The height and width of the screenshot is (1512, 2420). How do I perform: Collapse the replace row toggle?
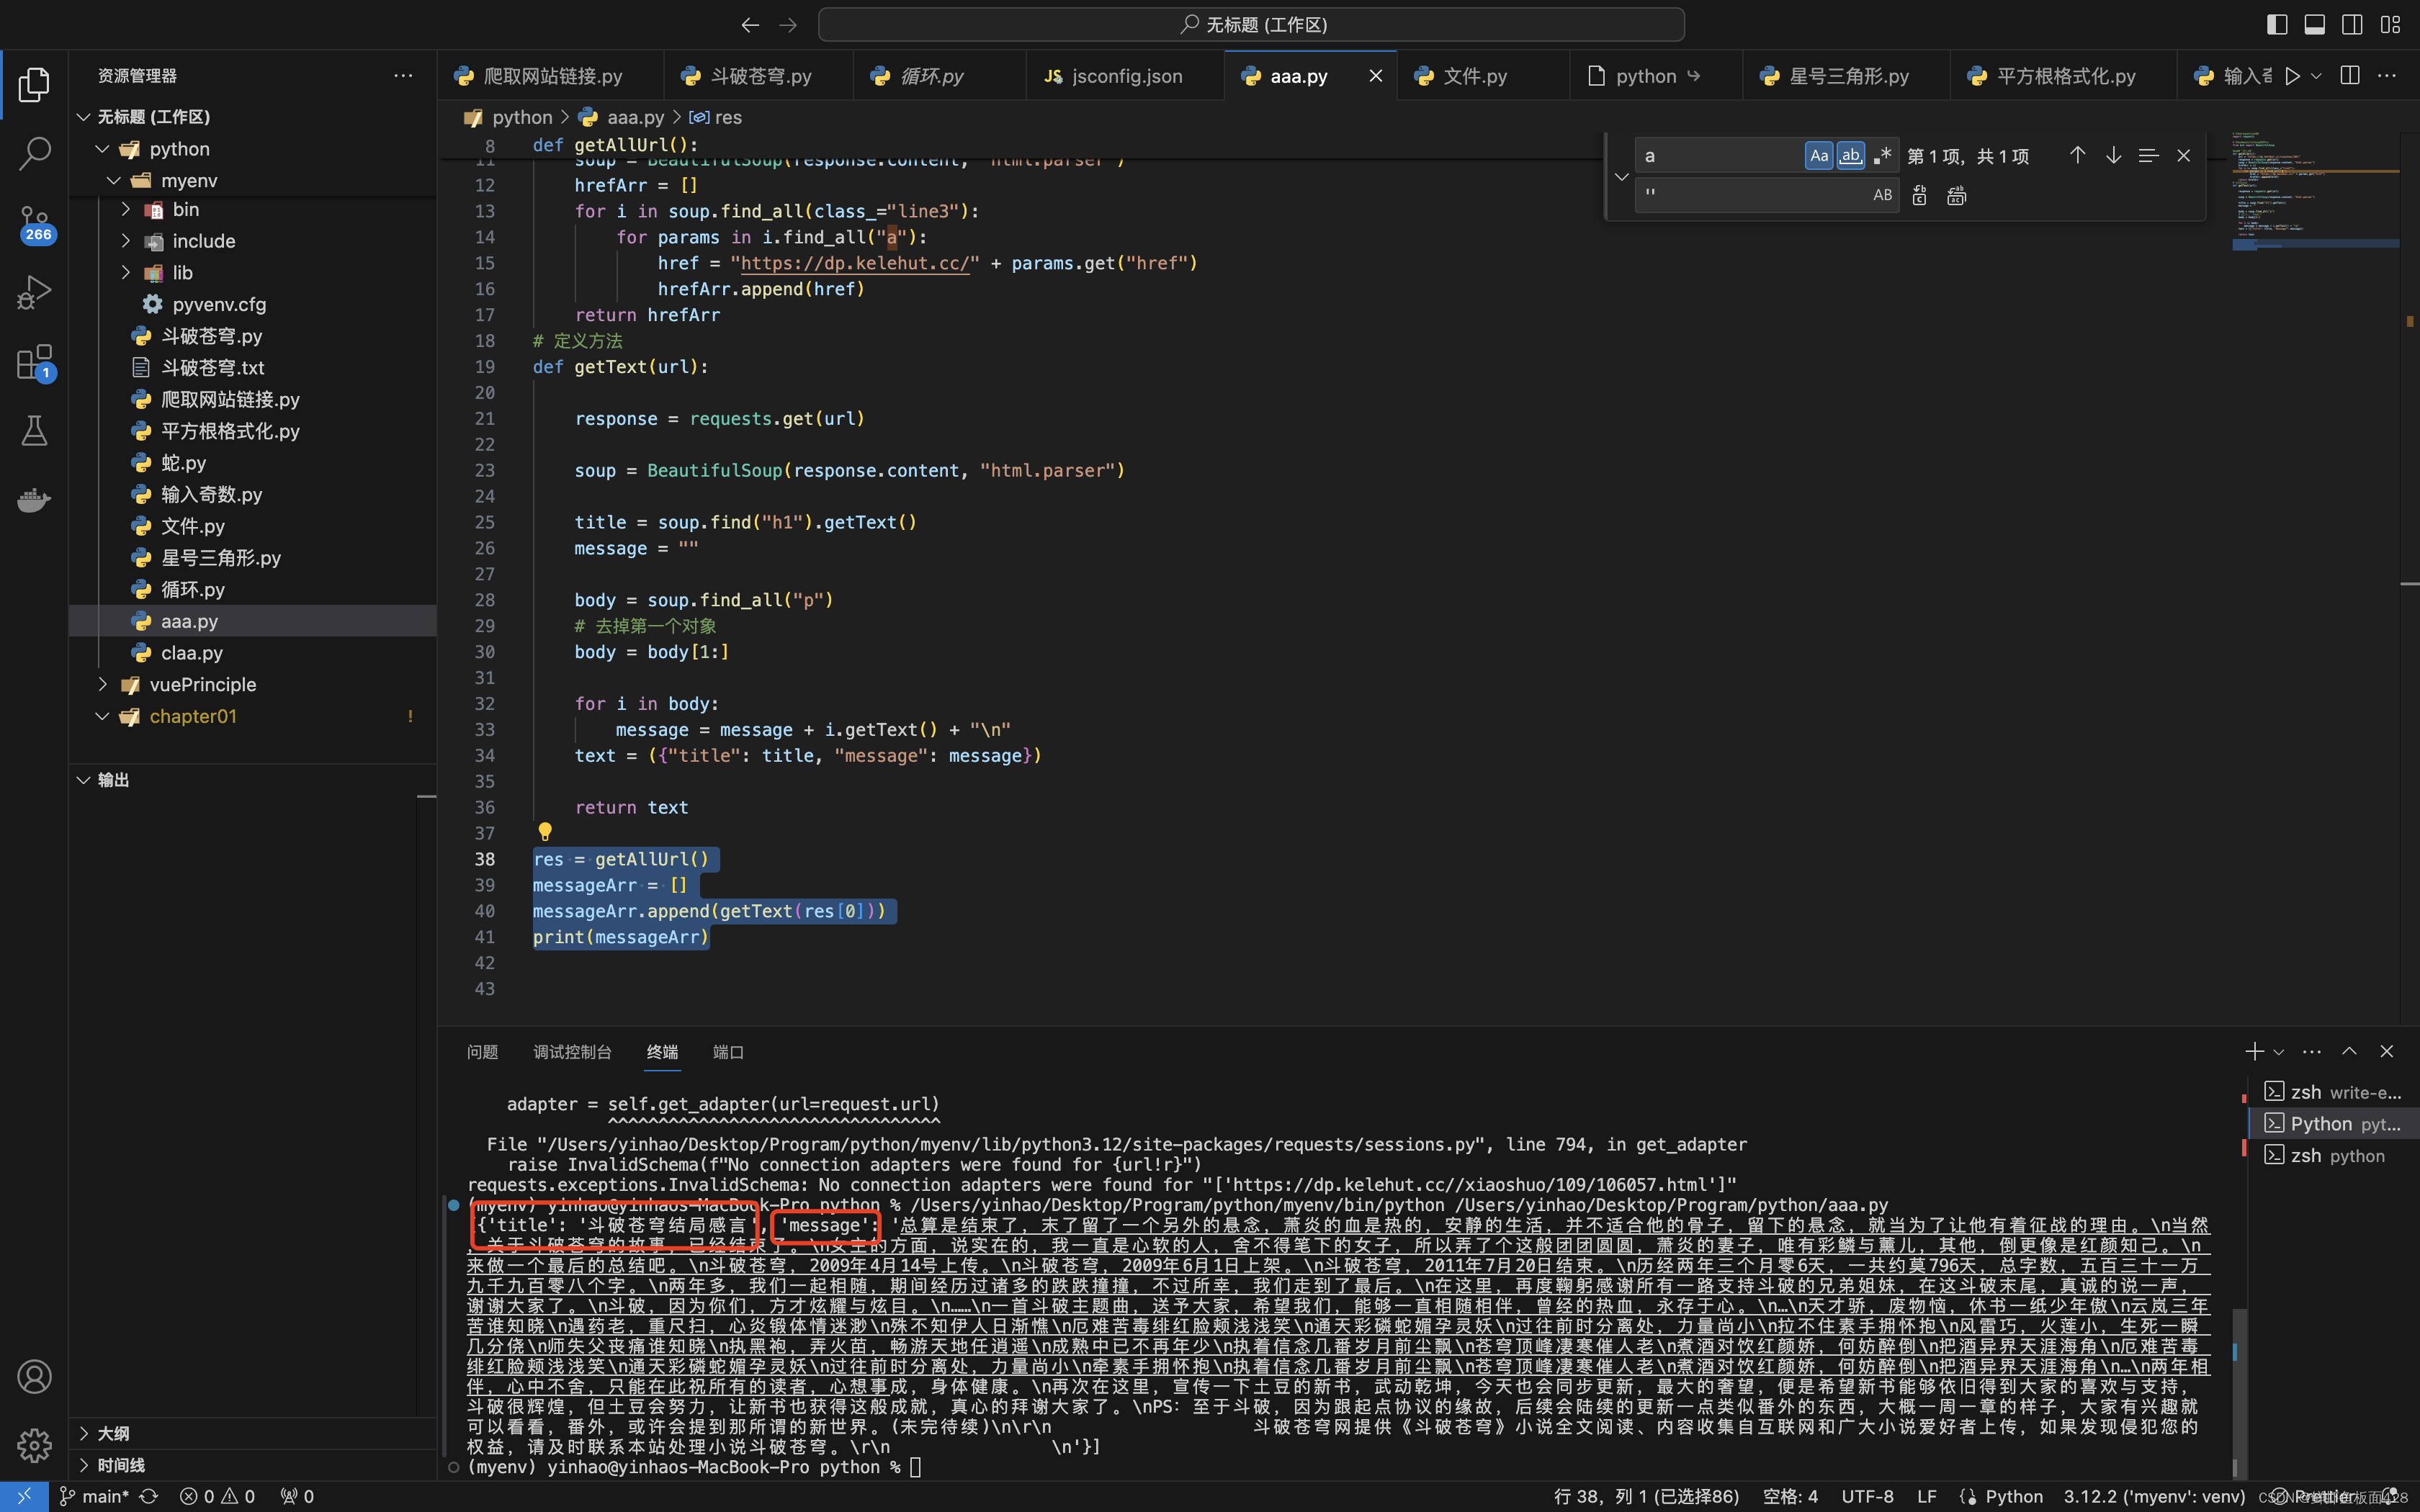coord(1621,176)
